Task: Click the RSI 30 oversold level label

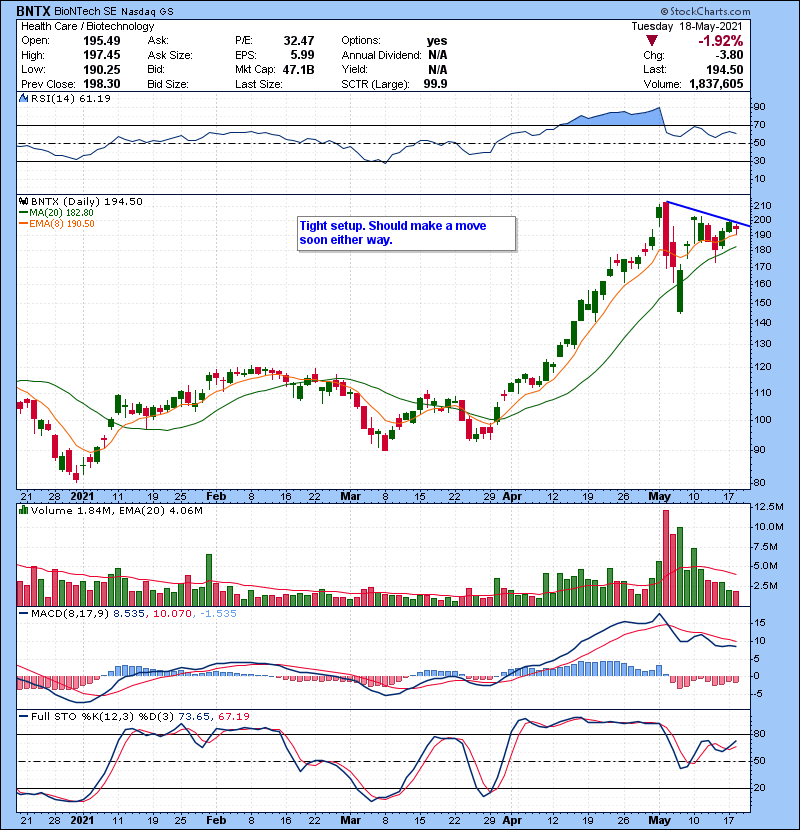Action: point(759,160)
